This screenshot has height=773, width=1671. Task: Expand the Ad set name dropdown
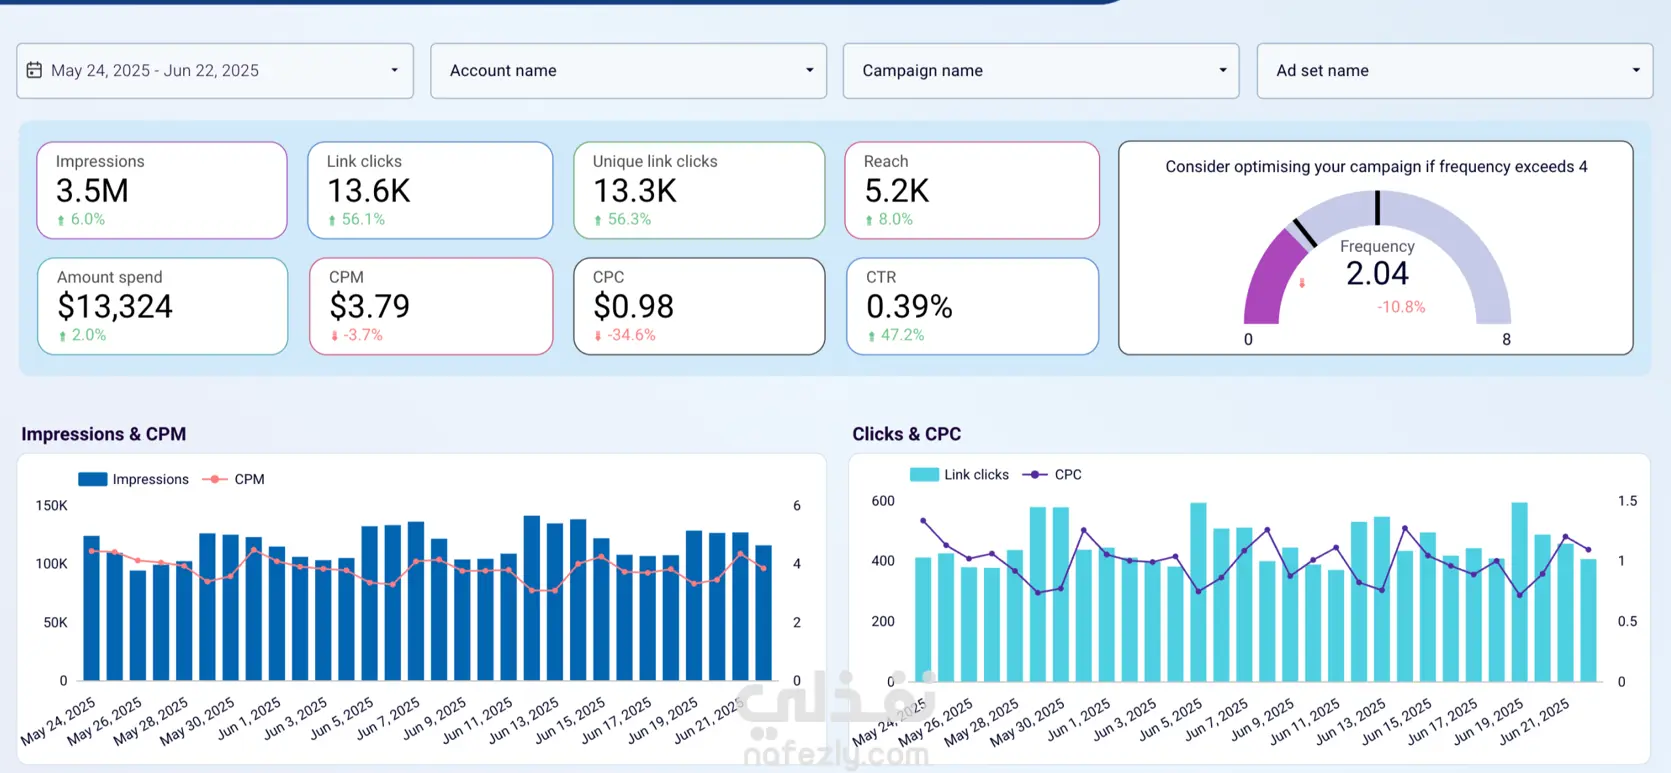[x=1455, y=71]
